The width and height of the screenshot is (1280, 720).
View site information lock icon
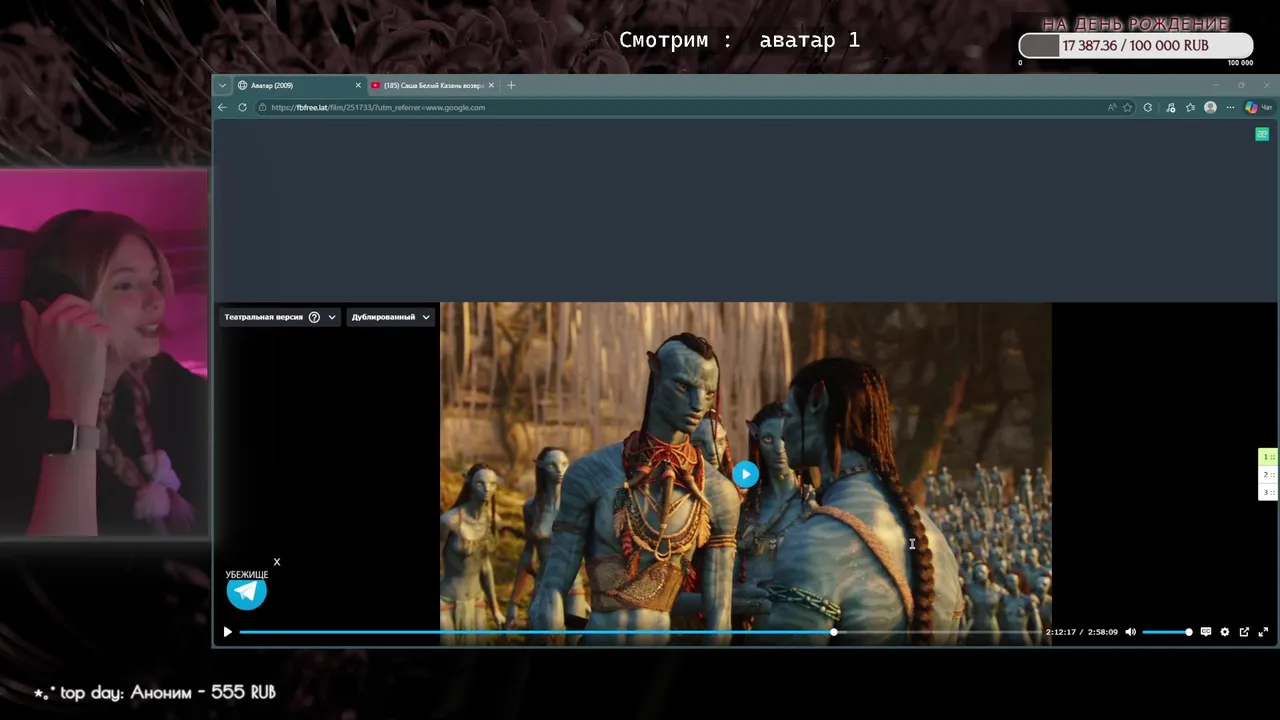click(262, 107)
